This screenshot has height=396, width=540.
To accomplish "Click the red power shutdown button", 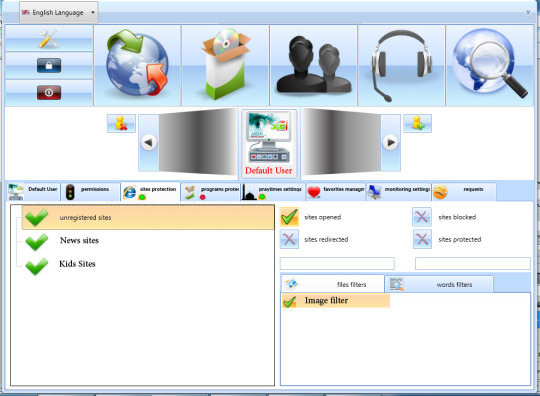I will pyautogui.click(x=49, y=93).
